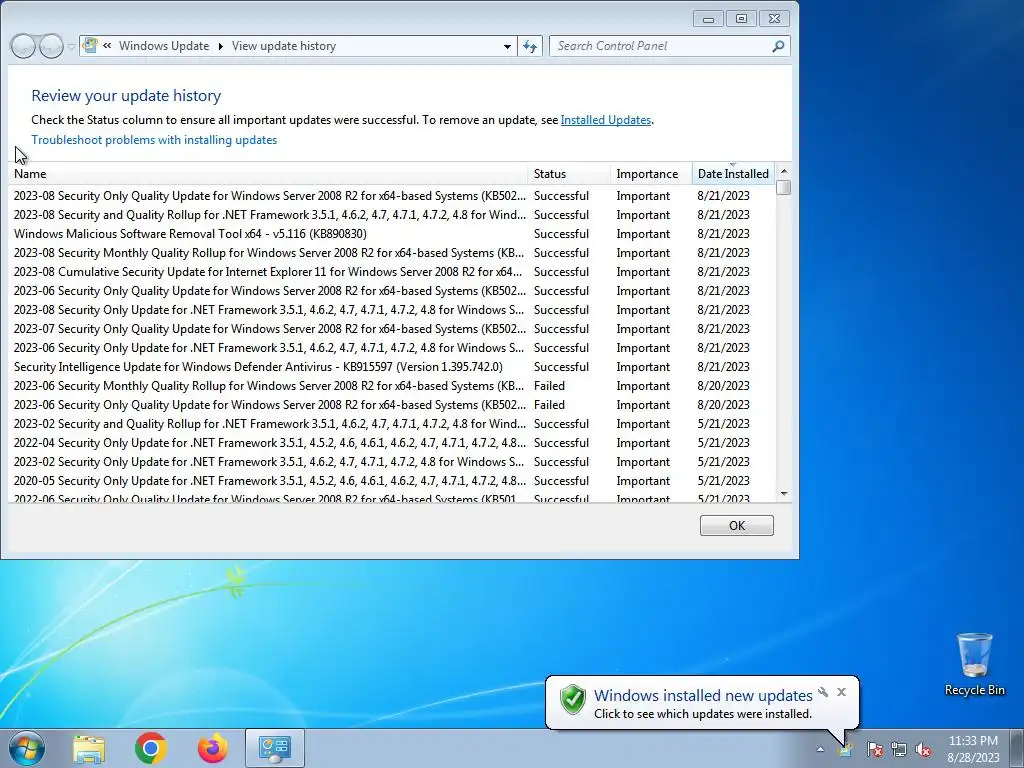Select 2023-08 Security and Quality Rollup .NET row
The image size is (1024, 768).
[392, 215]
